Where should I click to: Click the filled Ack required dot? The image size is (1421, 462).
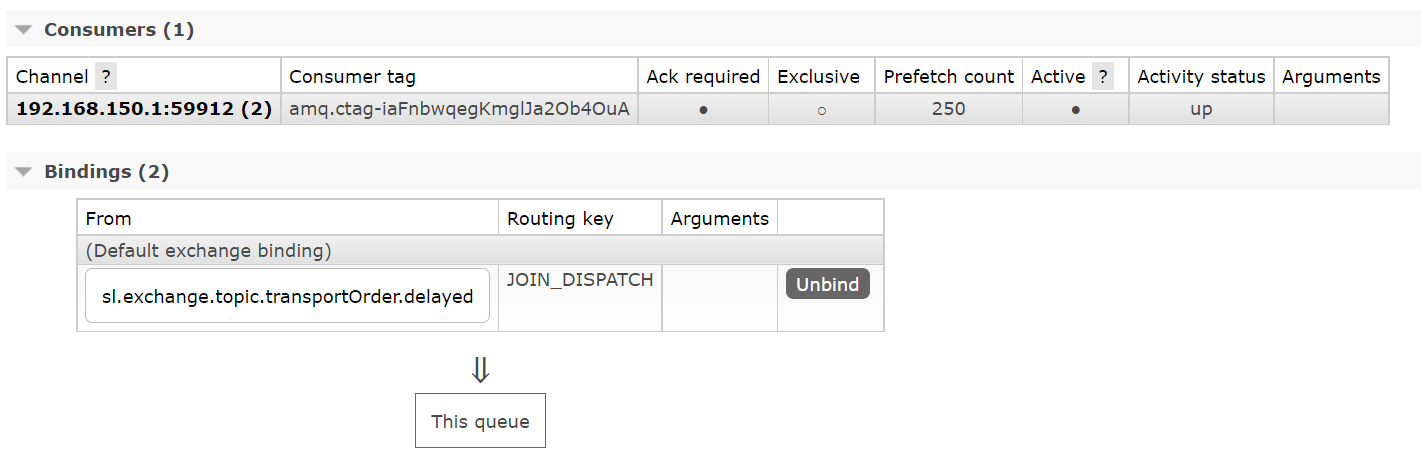(703, 110)
